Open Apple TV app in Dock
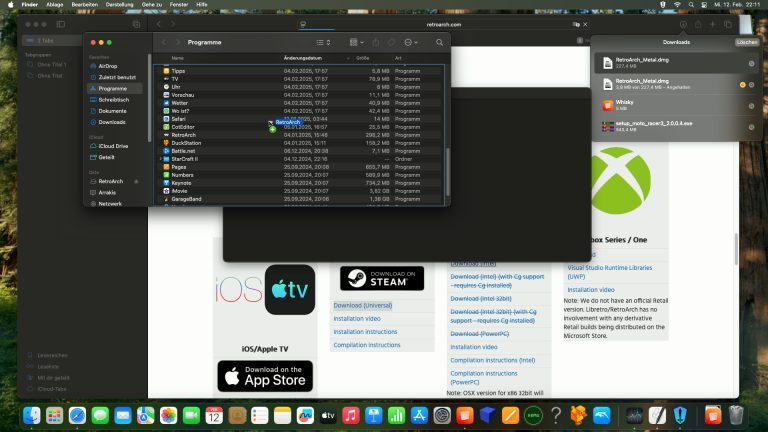 [x=328, y=415]
